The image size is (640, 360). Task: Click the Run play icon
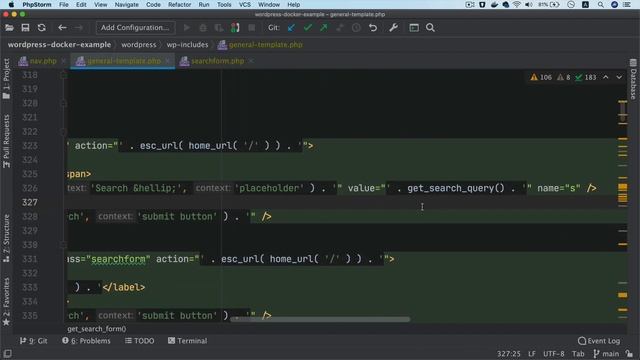point(187,28)
